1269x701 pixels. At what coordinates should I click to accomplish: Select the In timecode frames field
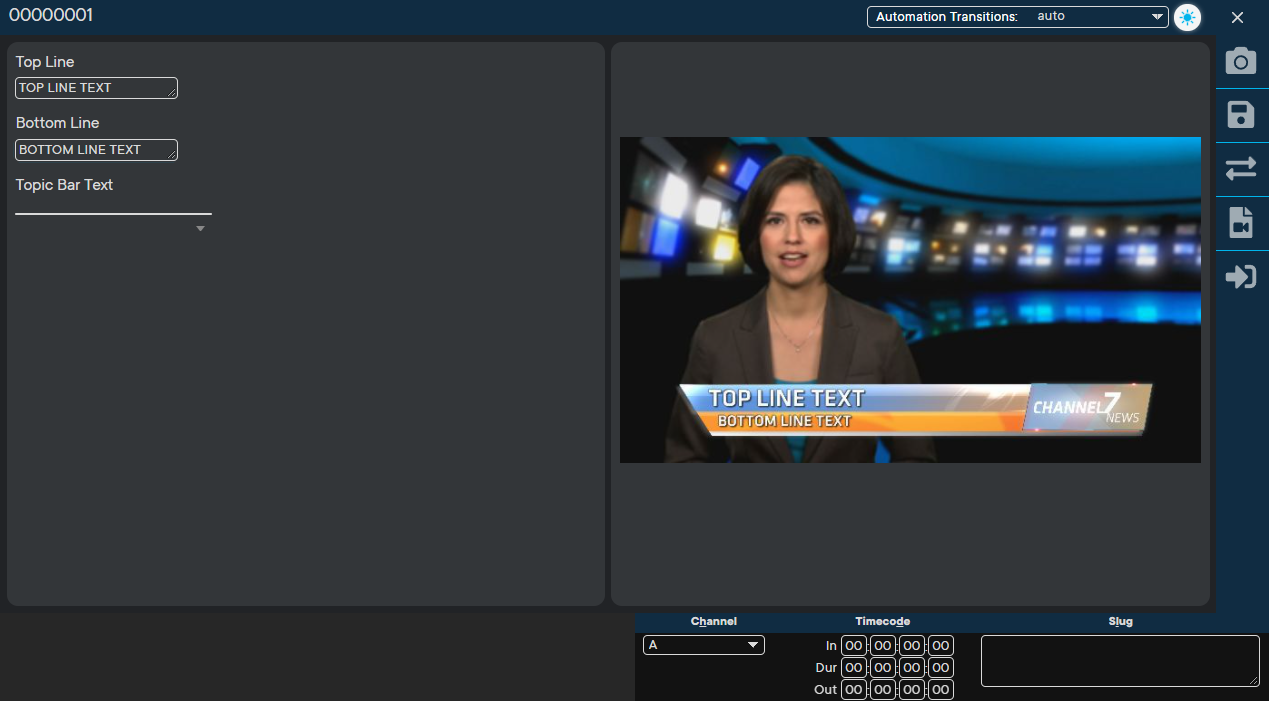[x=941, y=646]
